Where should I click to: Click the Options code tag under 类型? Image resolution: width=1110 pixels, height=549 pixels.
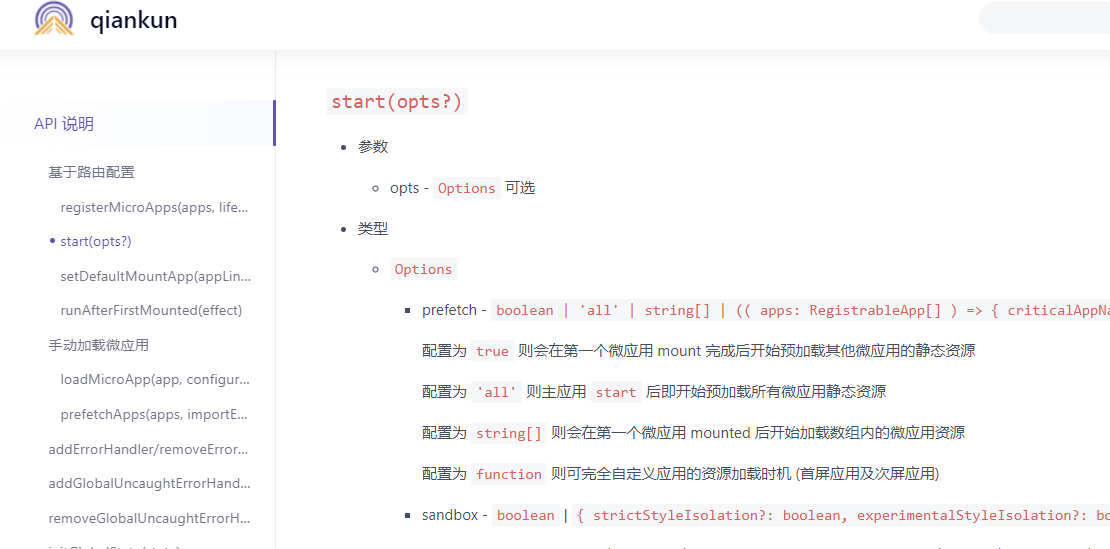point(423,270)
